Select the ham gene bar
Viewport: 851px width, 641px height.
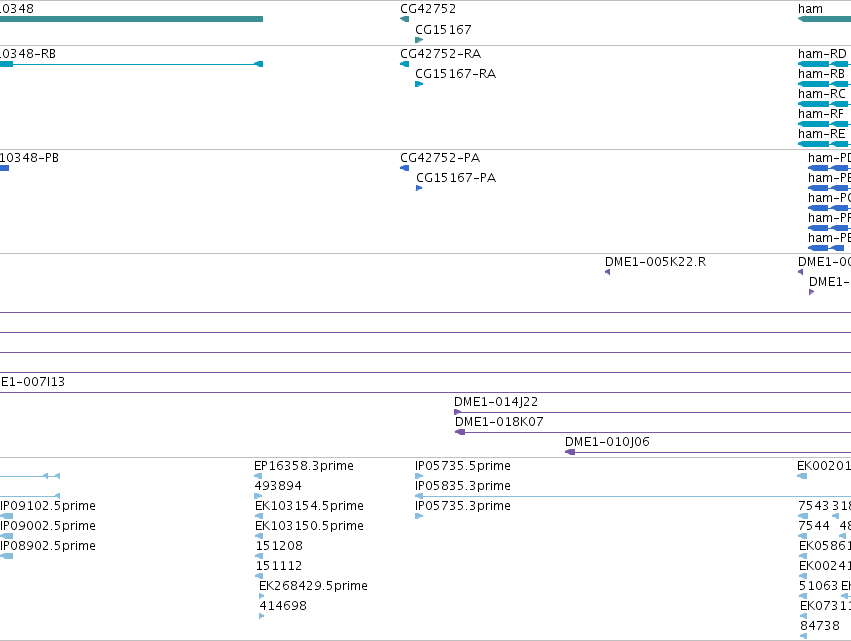click(824, 19)
